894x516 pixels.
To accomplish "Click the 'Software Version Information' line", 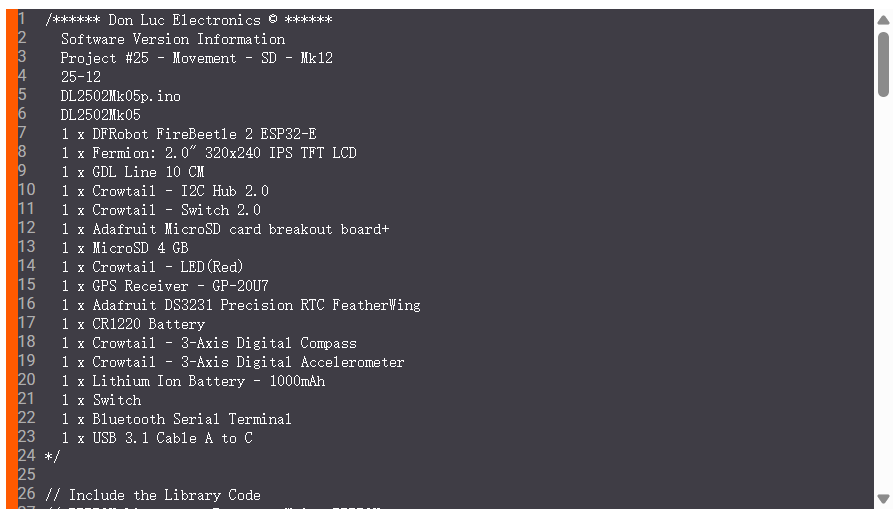I will tap(172, 39).
